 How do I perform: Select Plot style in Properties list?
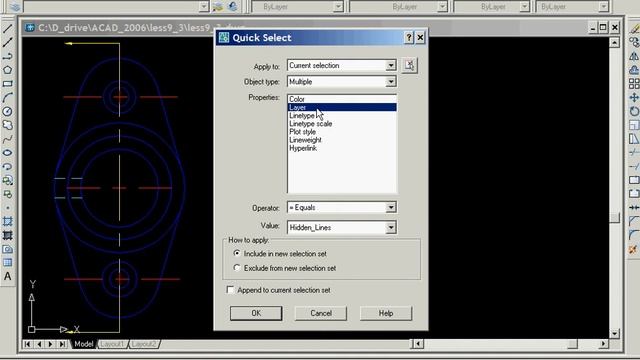pyautogui.click(x=342, y=132)
